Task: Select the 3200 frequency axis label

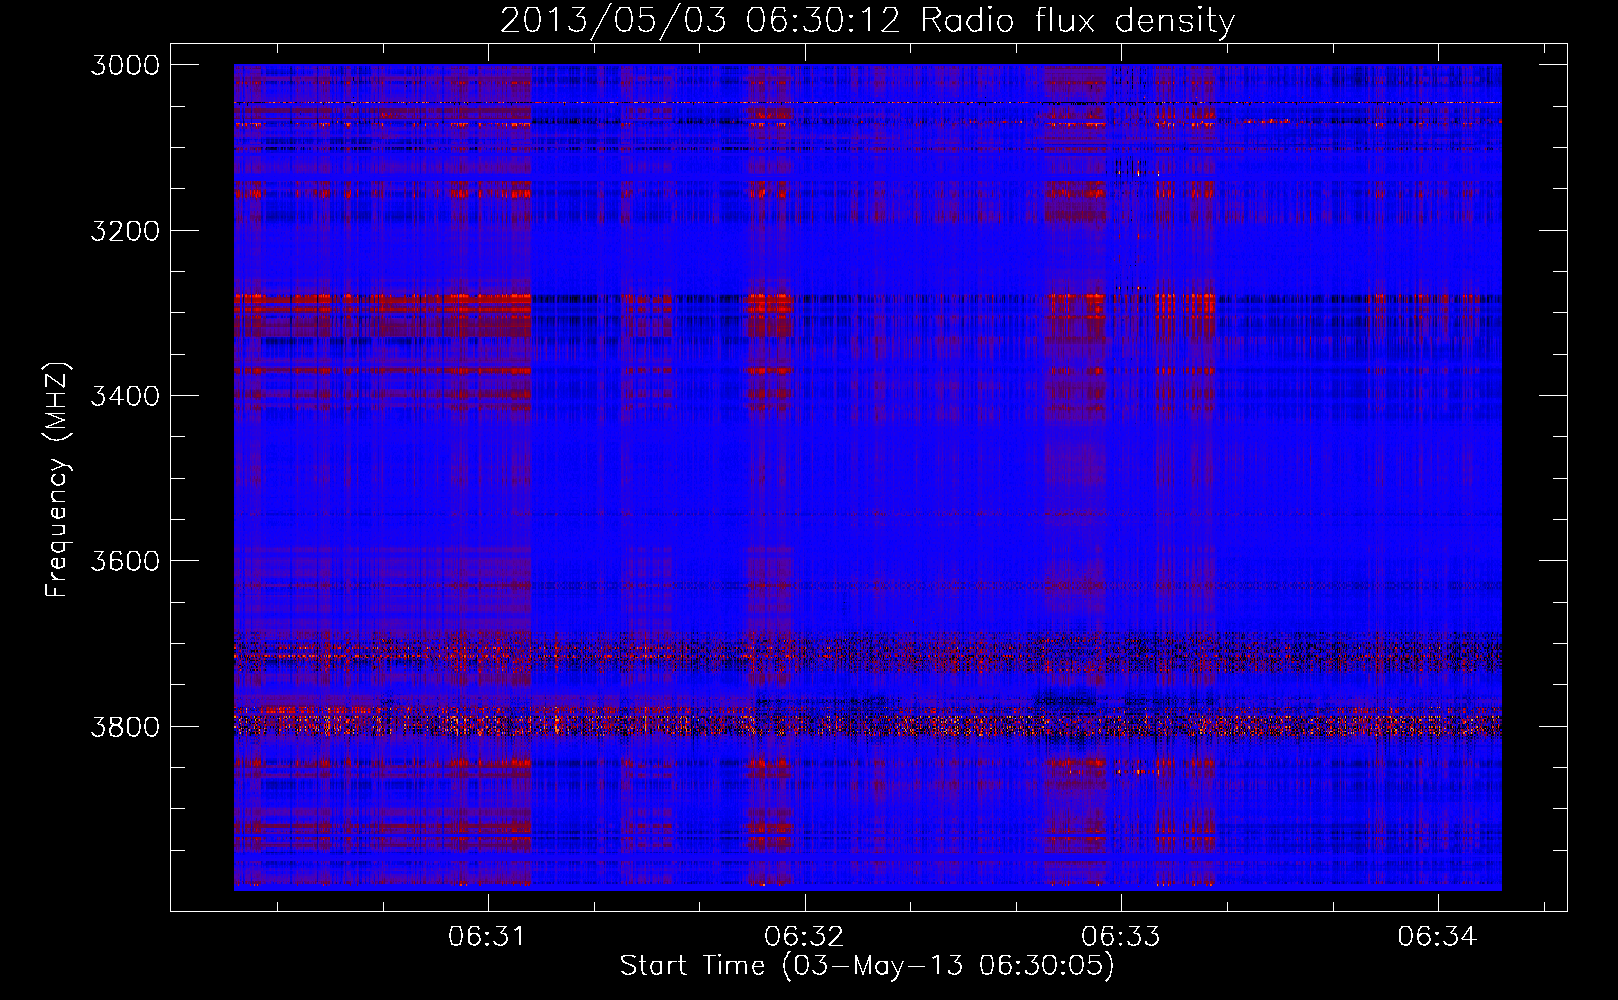Action: (x=125, y=231)
